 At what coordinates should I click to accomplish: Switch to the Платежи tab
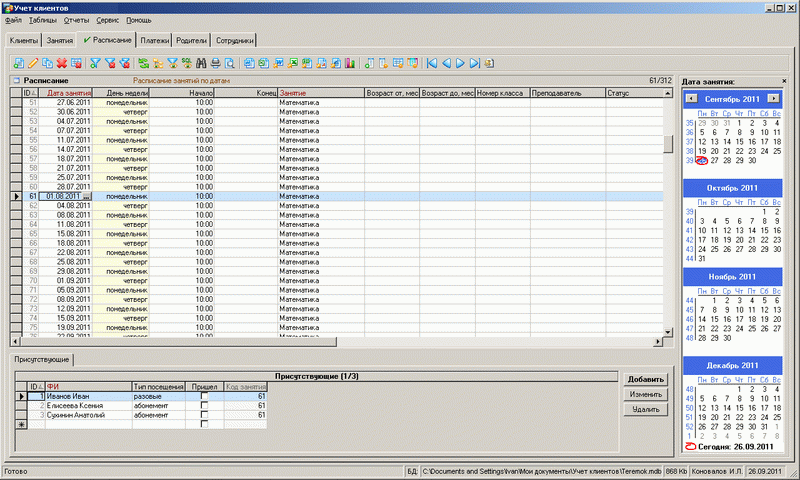[x=154, y=41]
